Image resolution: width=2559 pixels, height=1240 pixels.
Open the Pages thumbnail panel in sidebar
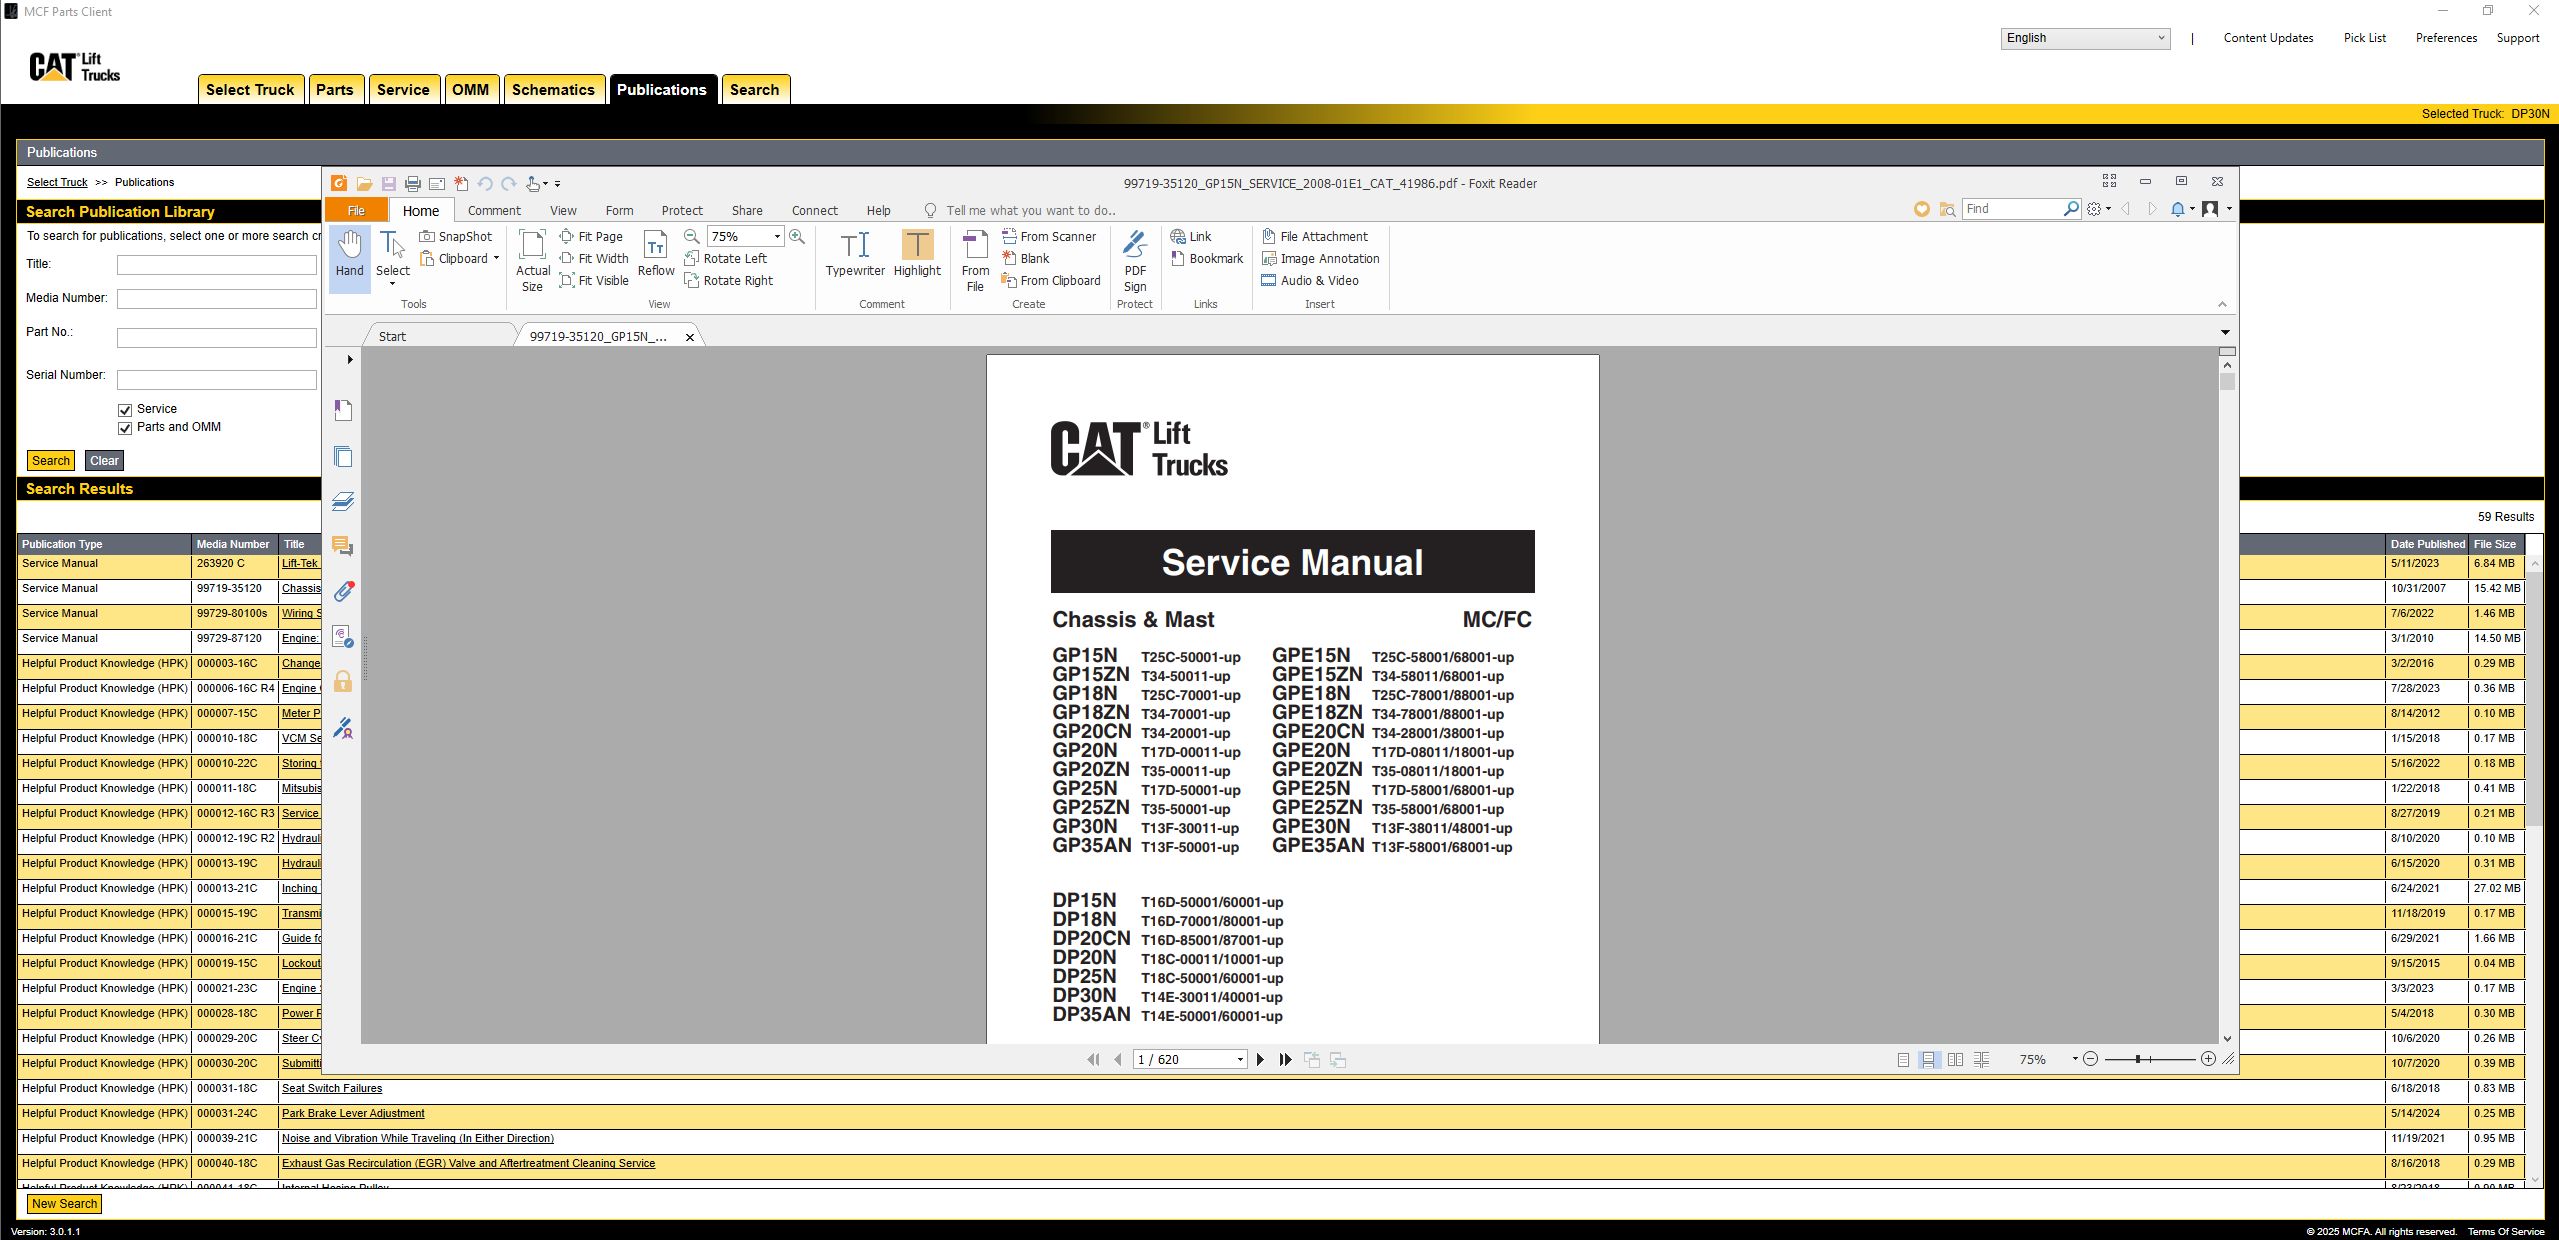(x=343, y=457)
